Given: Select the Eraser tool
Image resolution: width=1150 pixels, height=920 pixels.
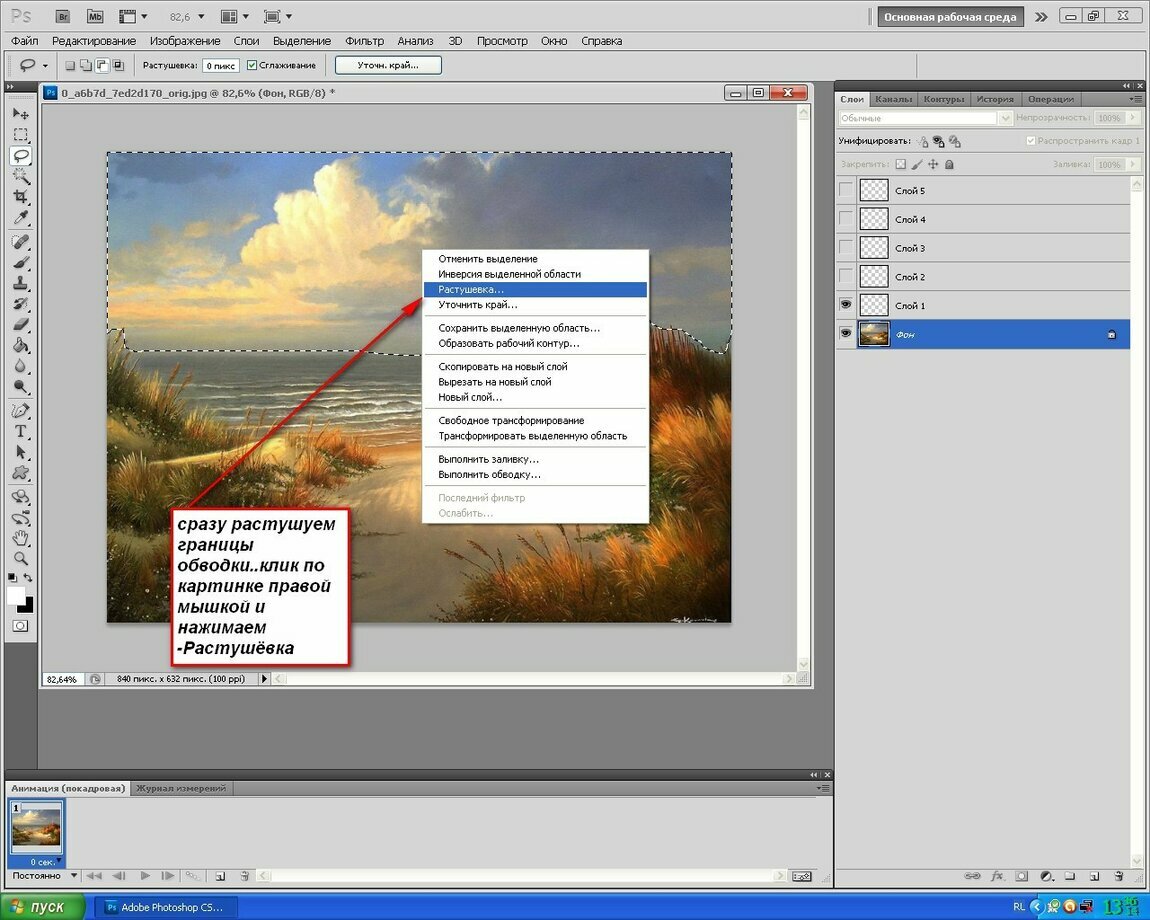Looking at the screenshot, I should coord(21,324).
